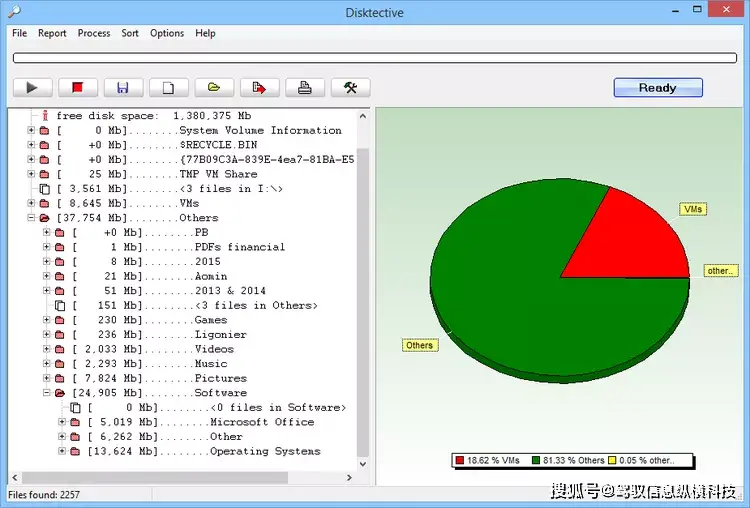This screenshot has height=508, width=750.
Task: Open the Report menu
Action: click(x=52, y=33)
